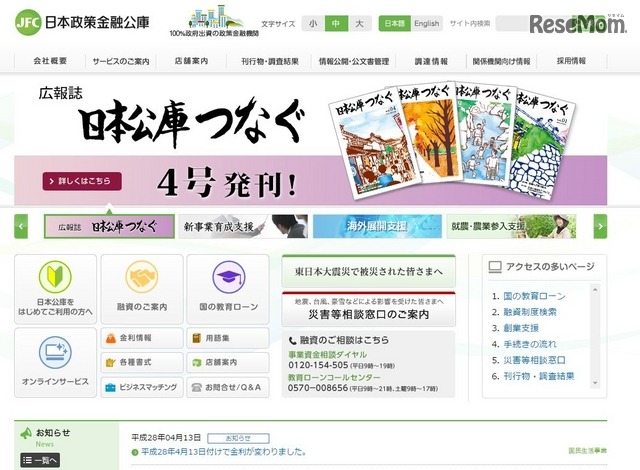This screenshot has height=470, width=640.
Task: Click the magazine covers in the main banner
Action: coord(453,140)
